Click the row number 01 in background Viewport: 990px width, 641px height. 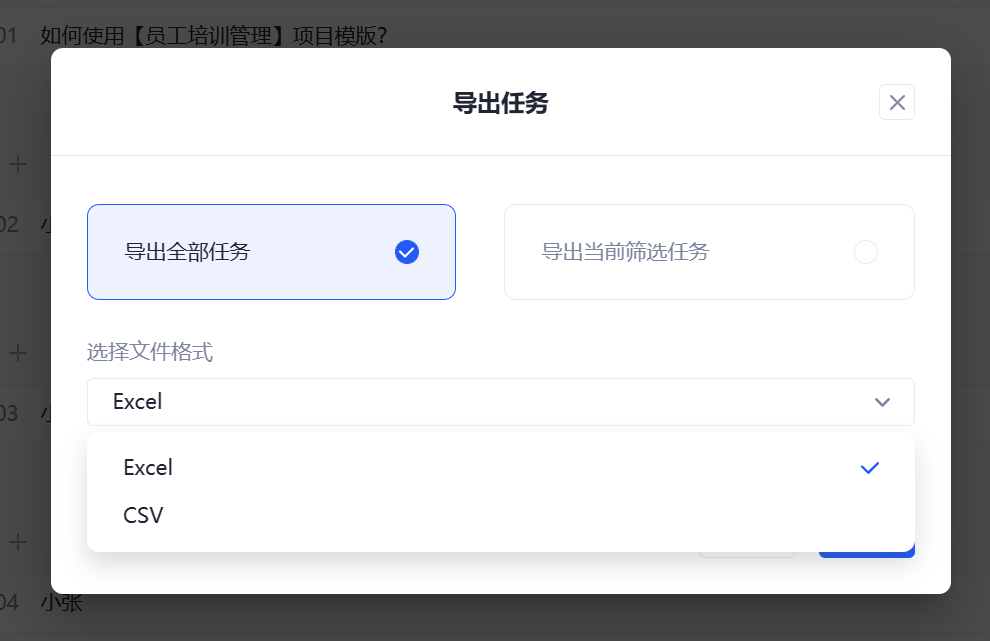pos(9,36)
